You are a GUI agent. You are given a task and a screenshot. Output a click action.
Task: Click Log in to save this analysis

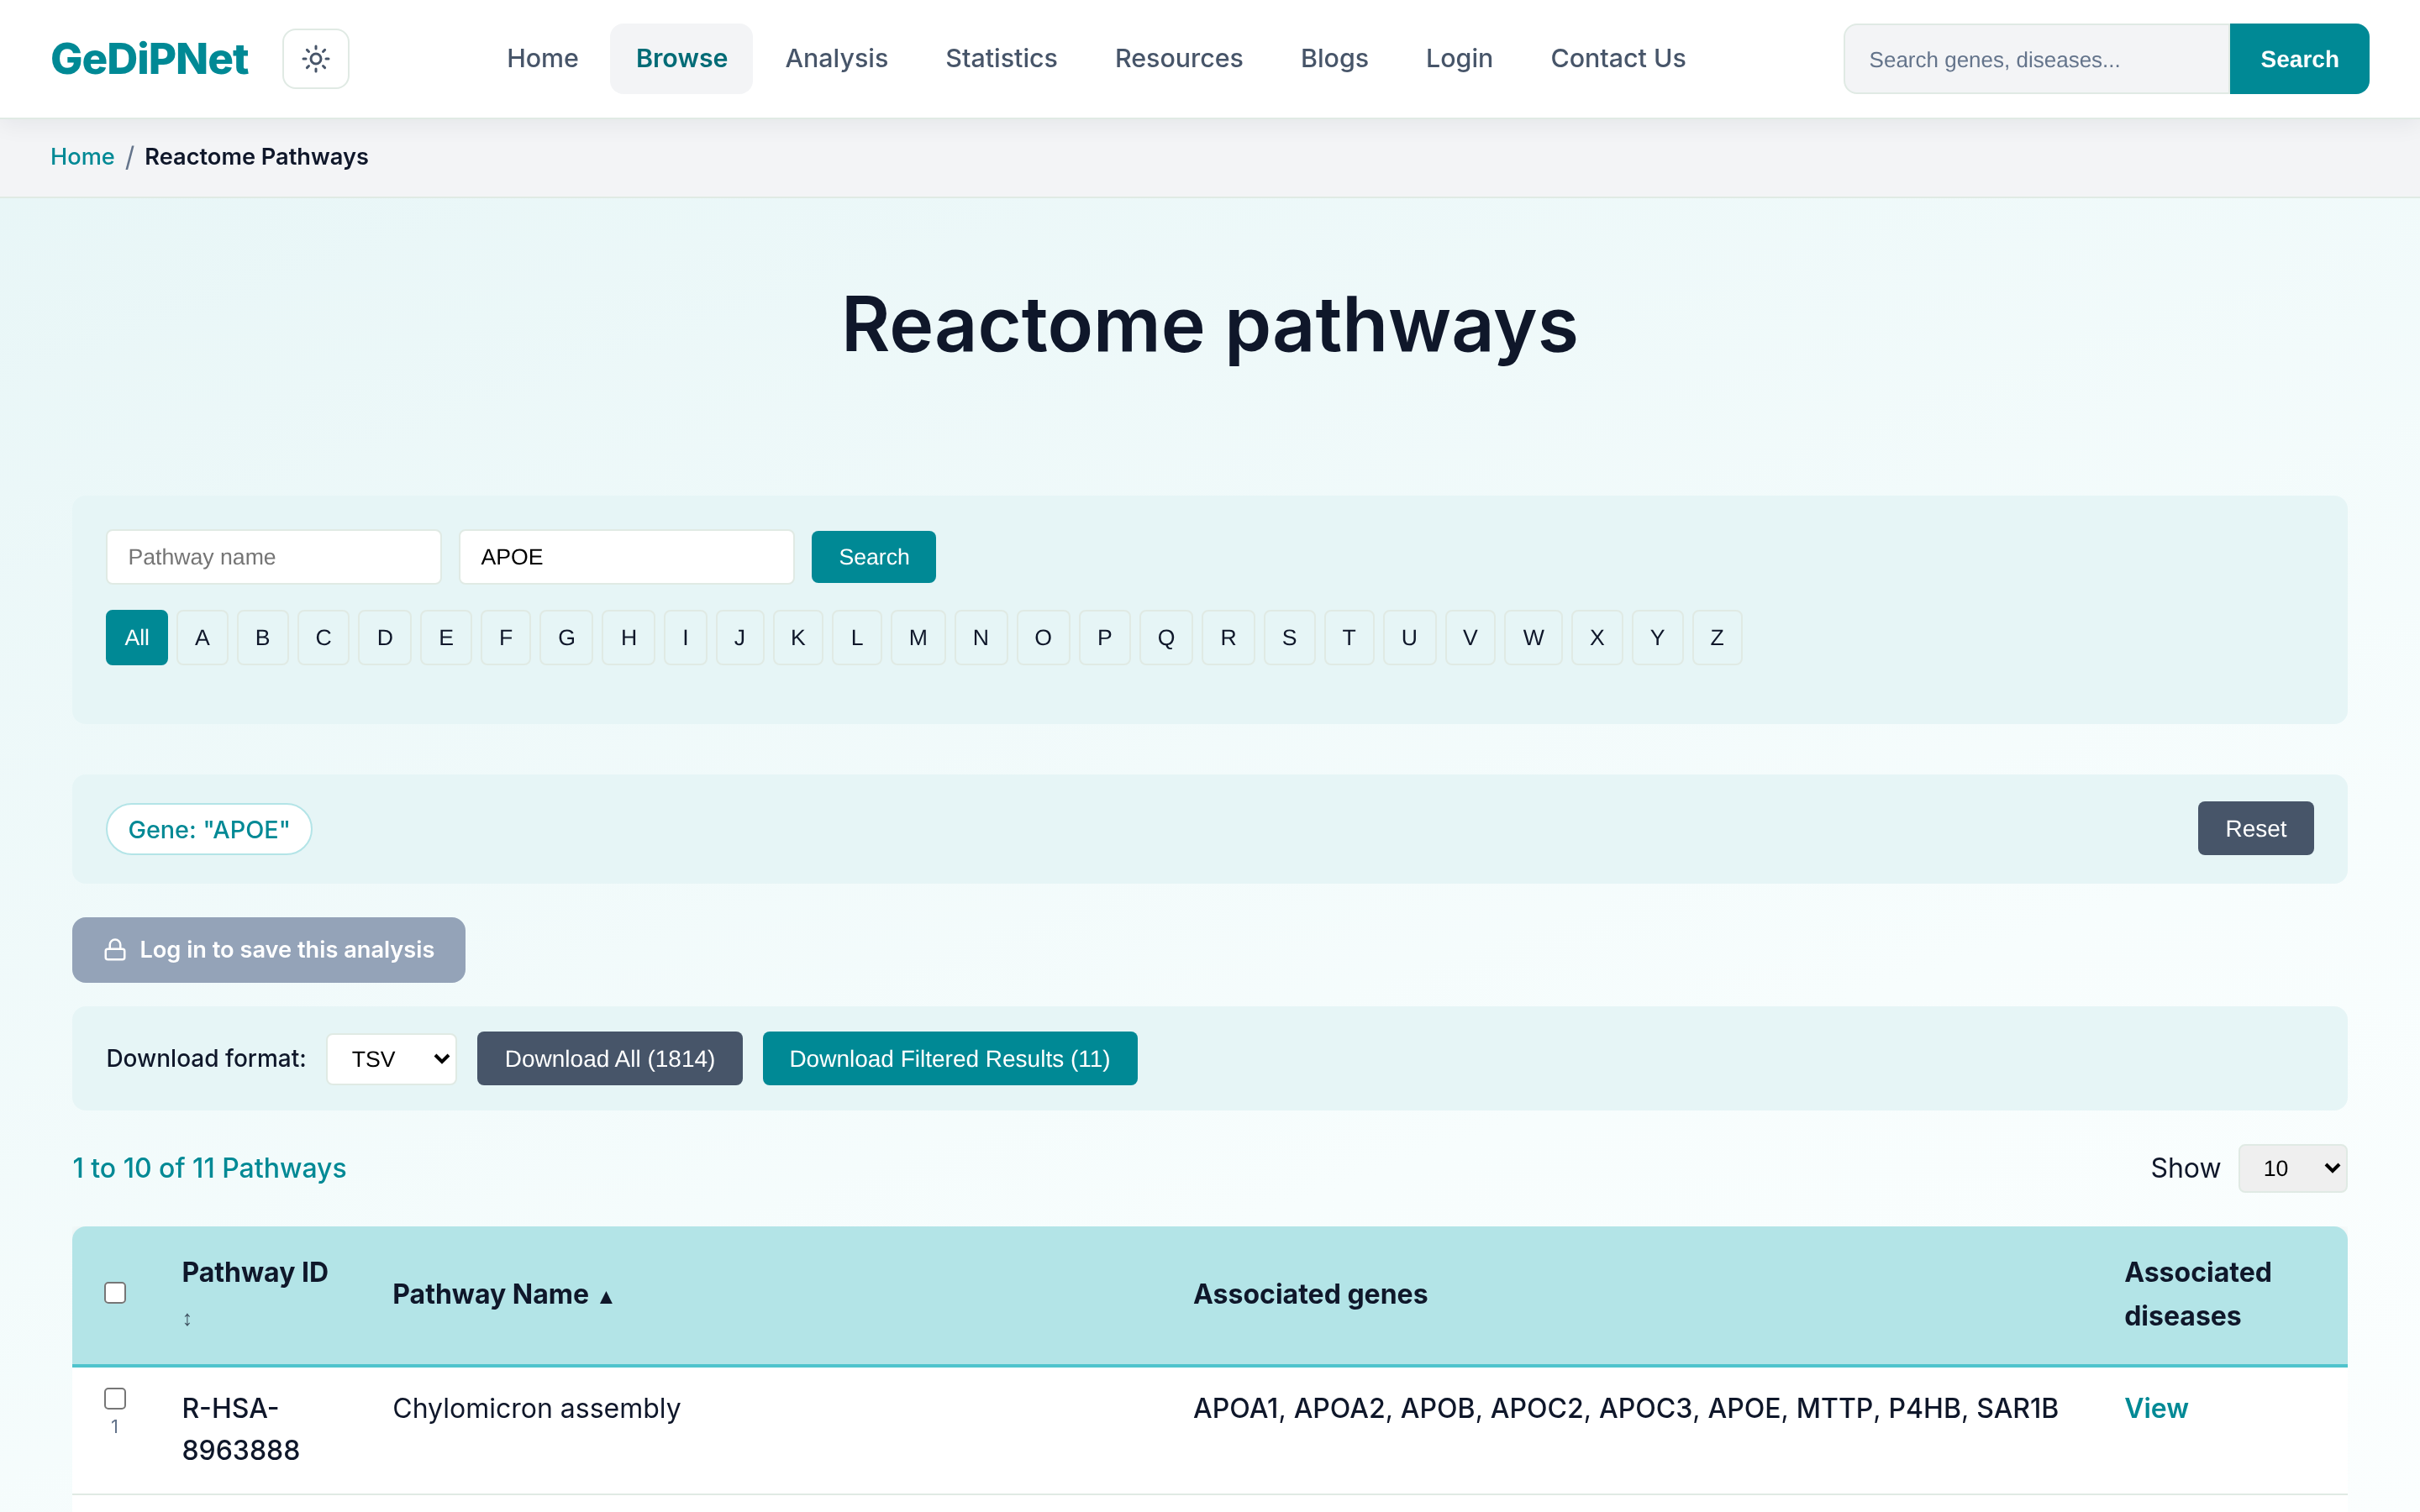click(x=268, y=950)
